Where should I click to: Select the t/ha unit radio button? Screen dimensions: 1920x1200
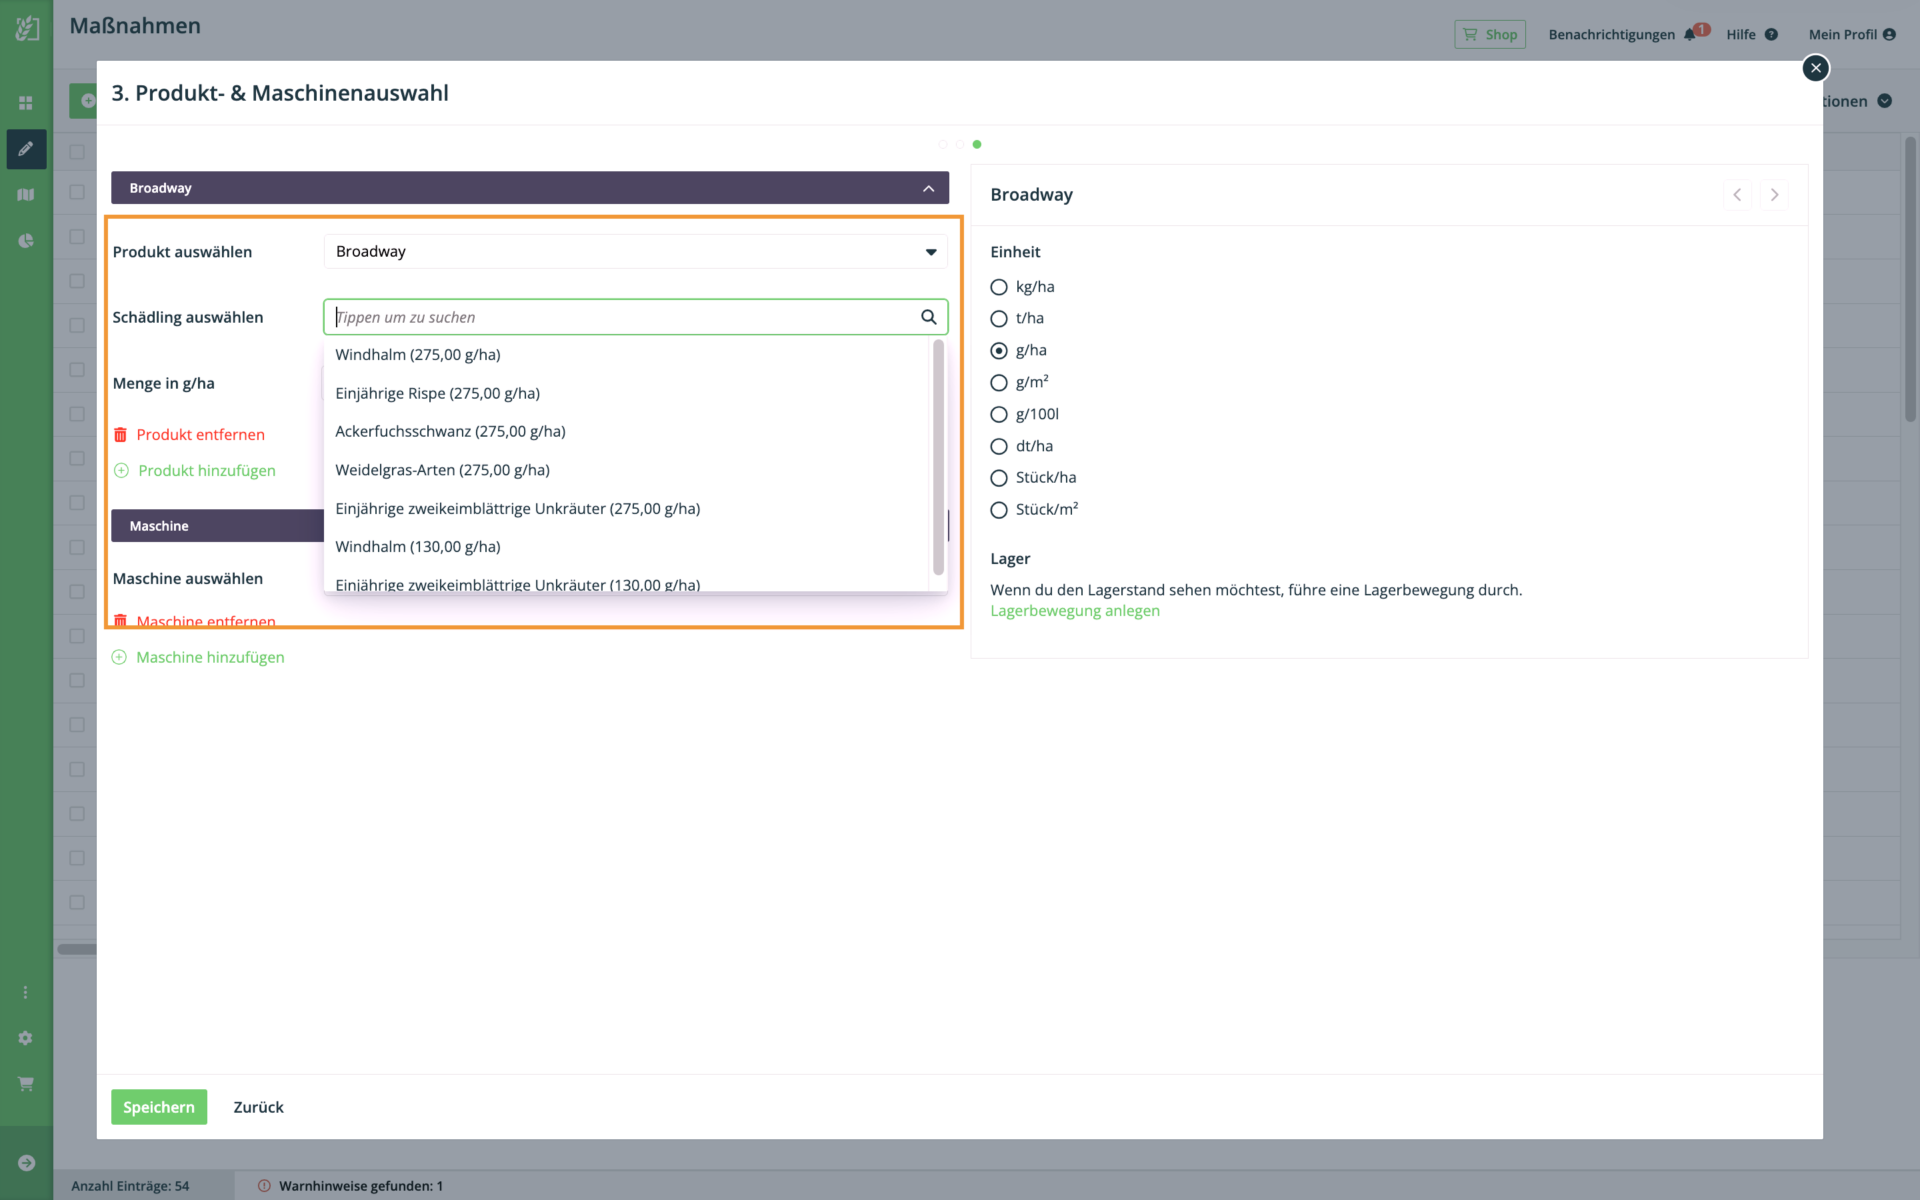click(998, 319)
